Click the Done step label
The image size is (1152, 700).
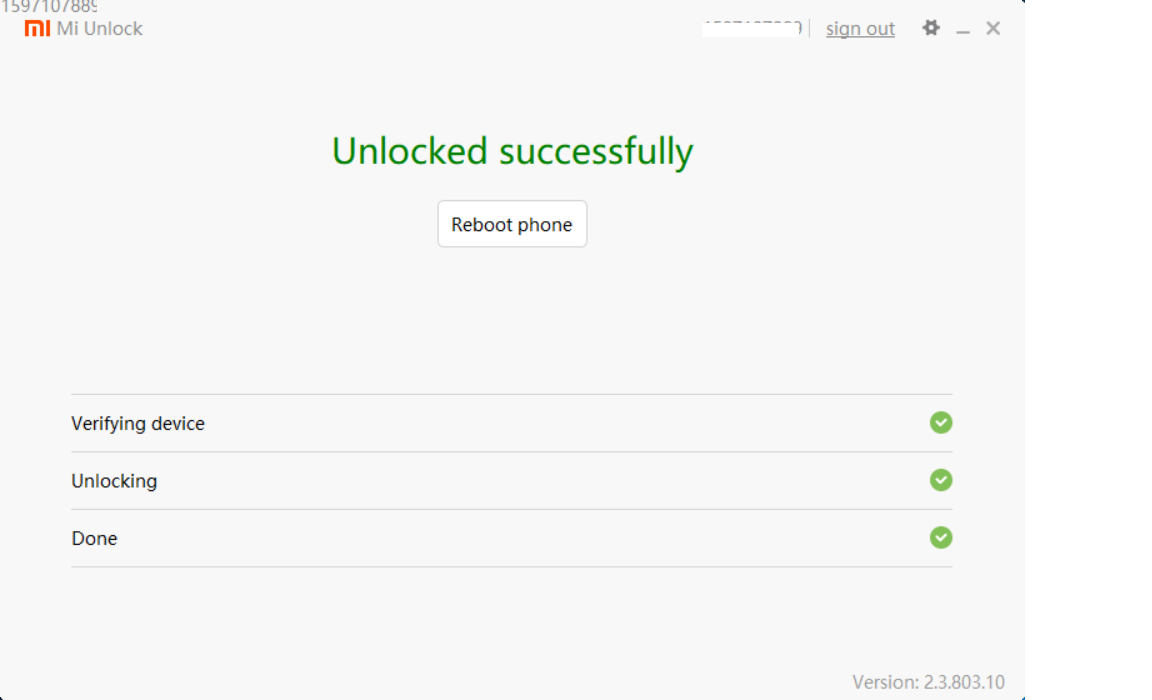[x=94, y=539]
